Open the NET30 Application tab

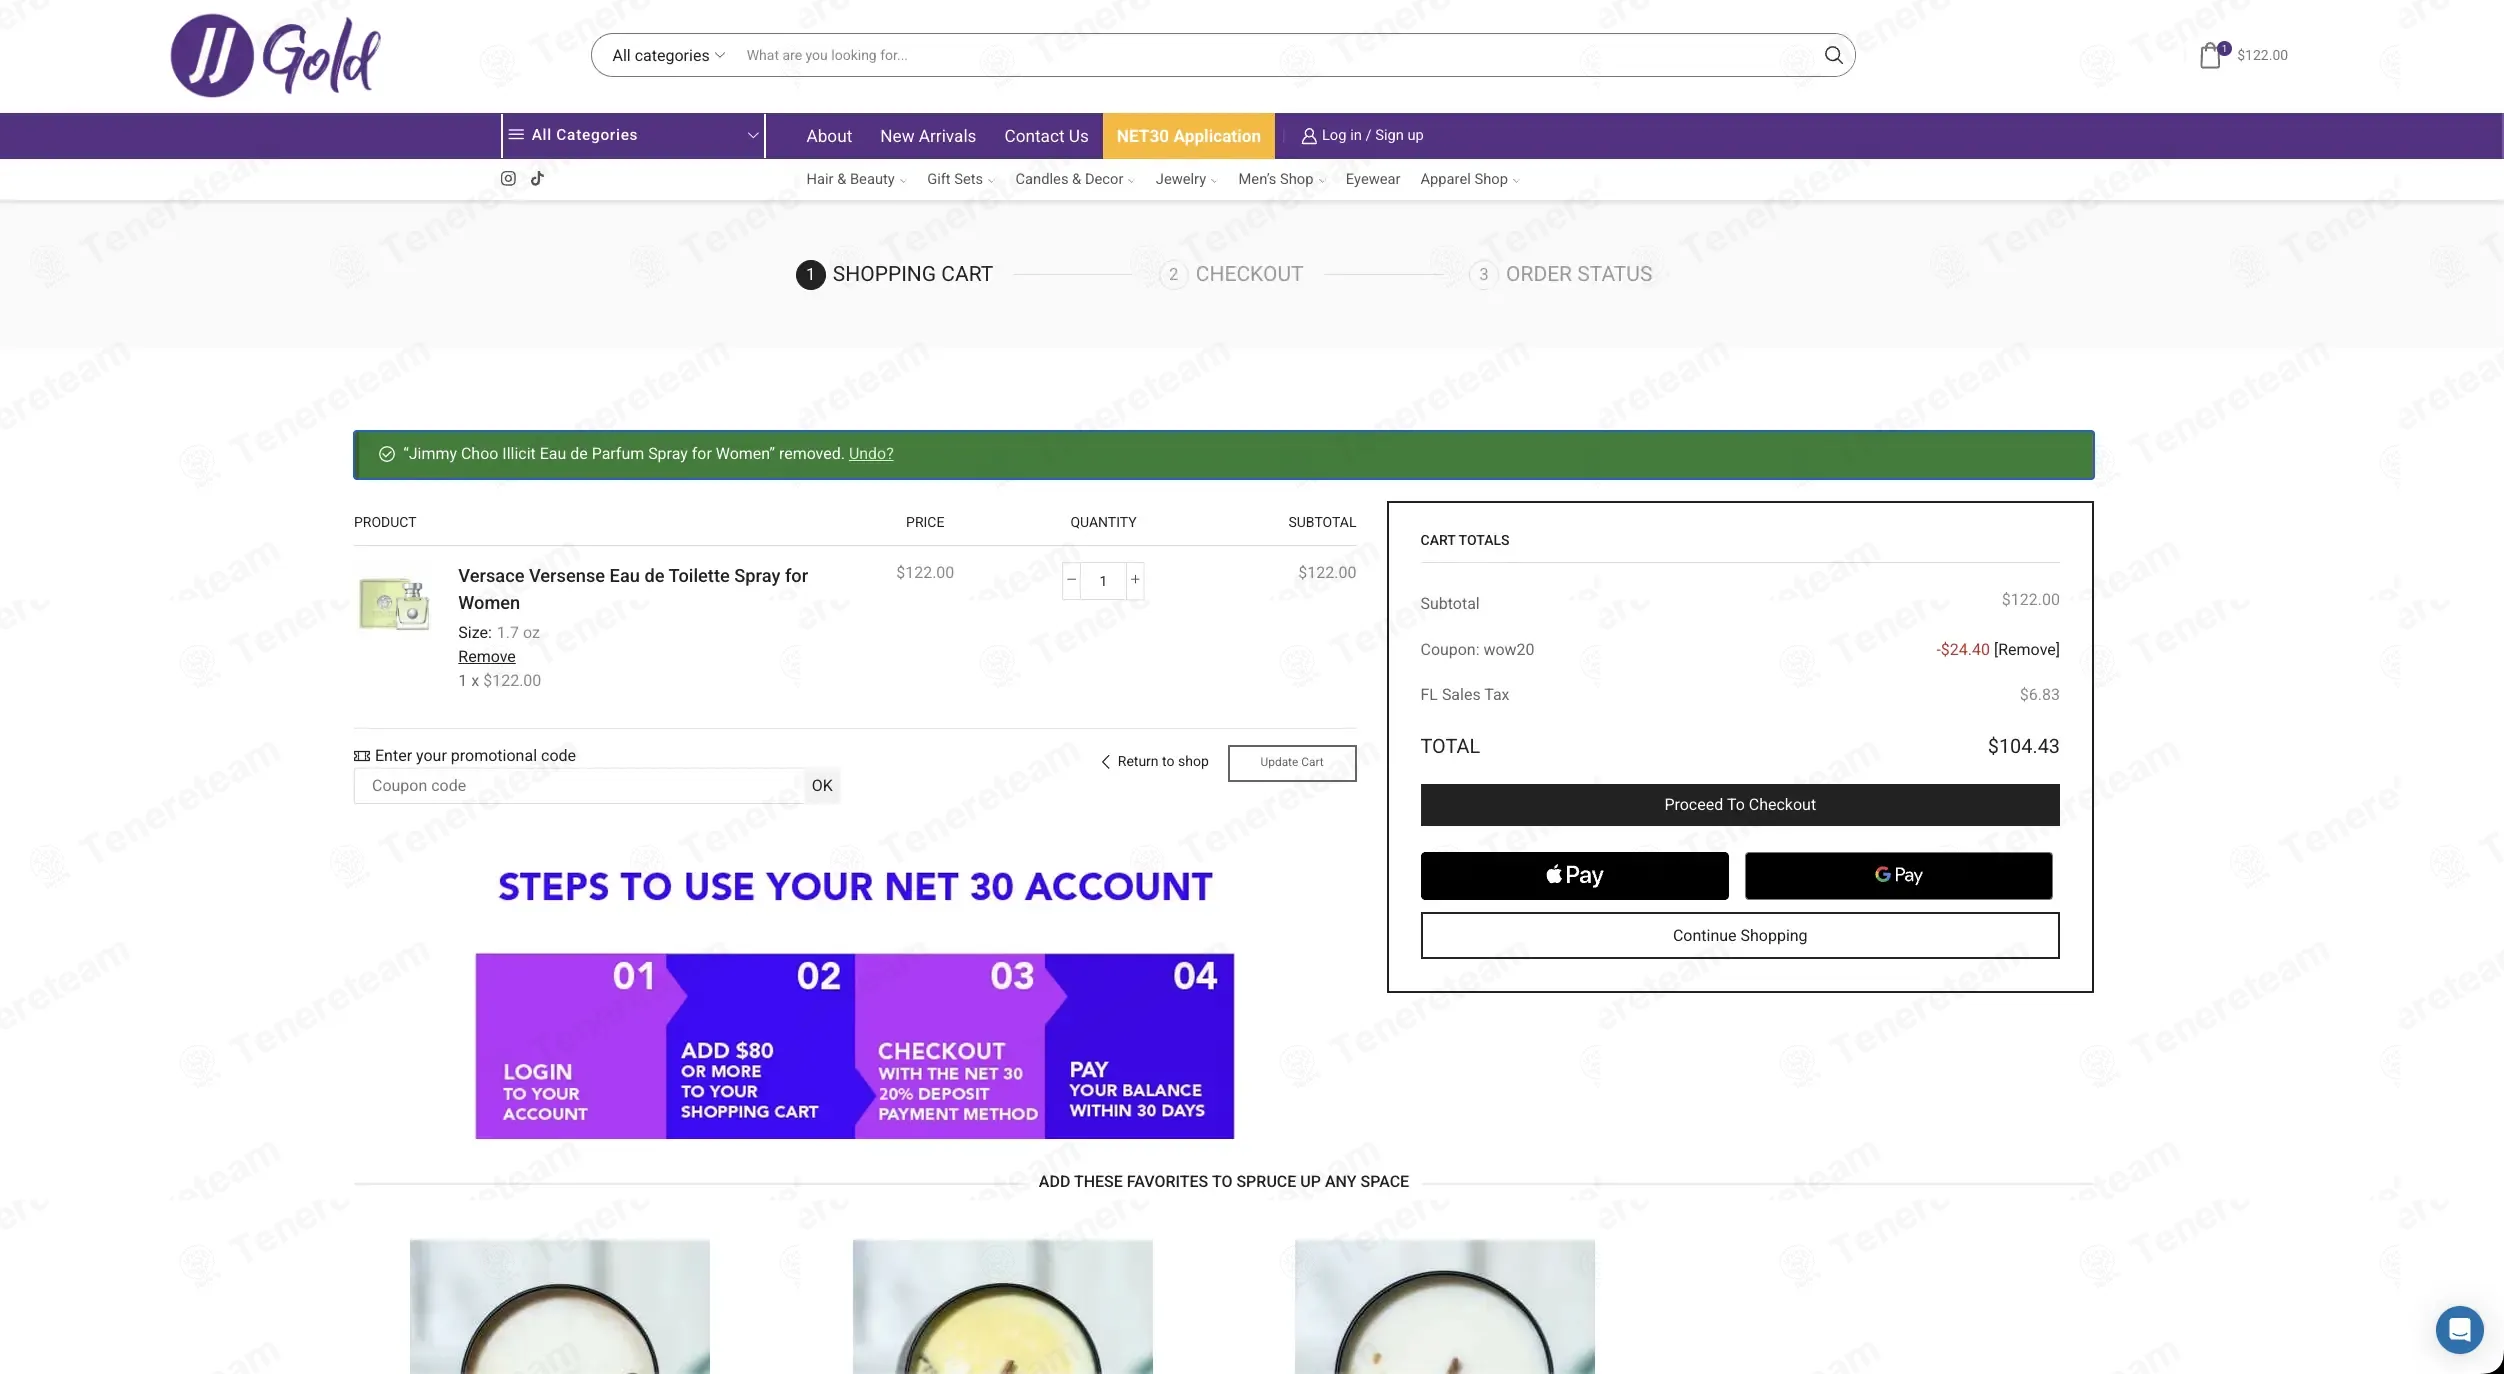click(1188, 136)
